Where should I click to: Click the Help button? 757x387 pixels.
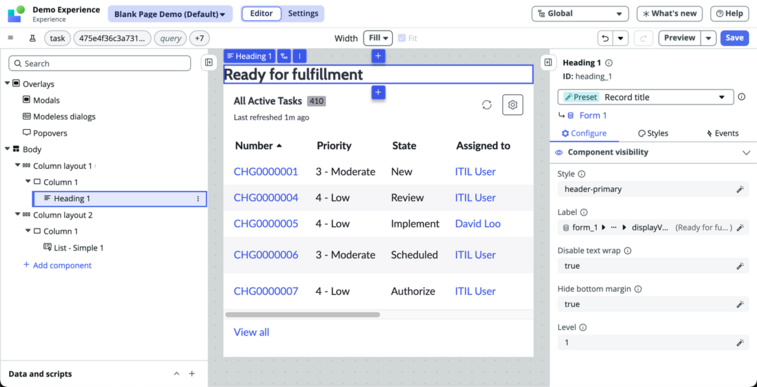point(729,14)
